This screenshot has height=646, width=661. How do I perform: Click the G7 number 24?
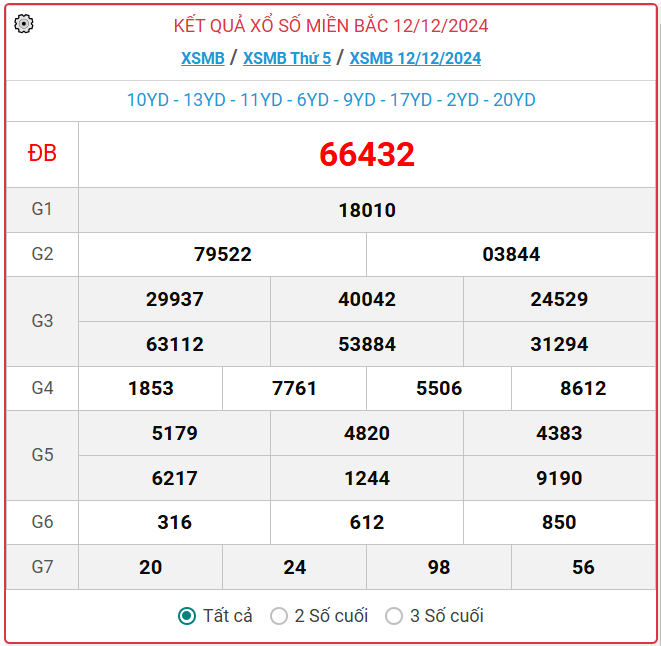click(294, 567)
